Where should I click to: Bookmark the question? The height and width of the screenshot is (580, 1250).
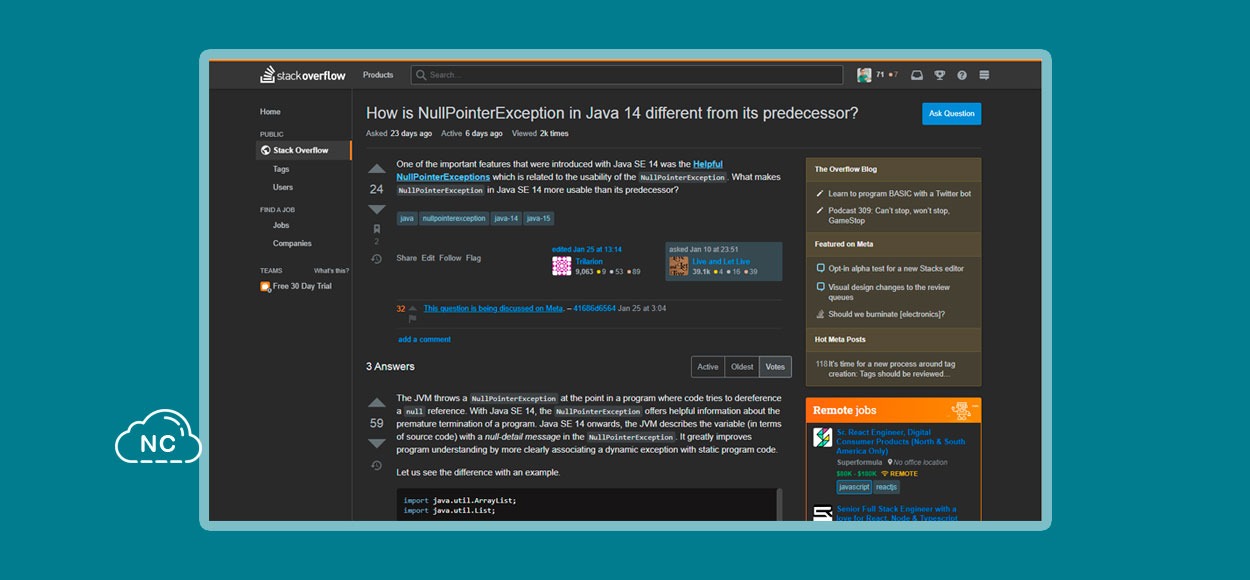click(x=376, y=229)
